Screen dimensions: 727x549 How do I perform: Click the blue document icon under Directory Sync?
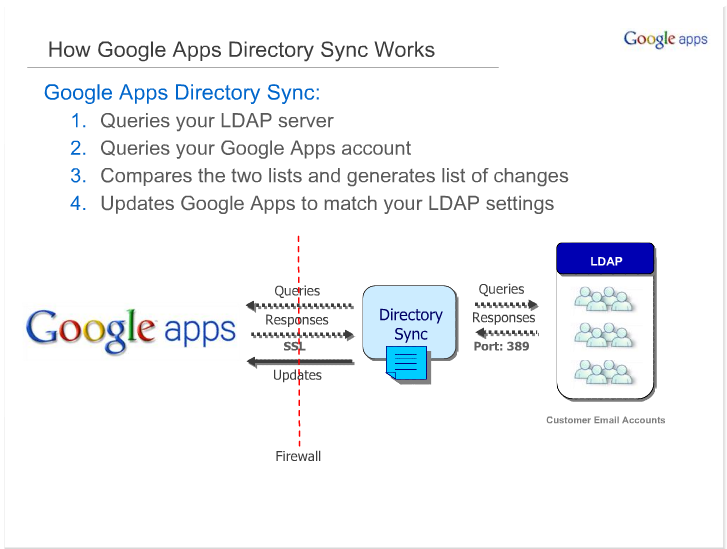(407, 364)
